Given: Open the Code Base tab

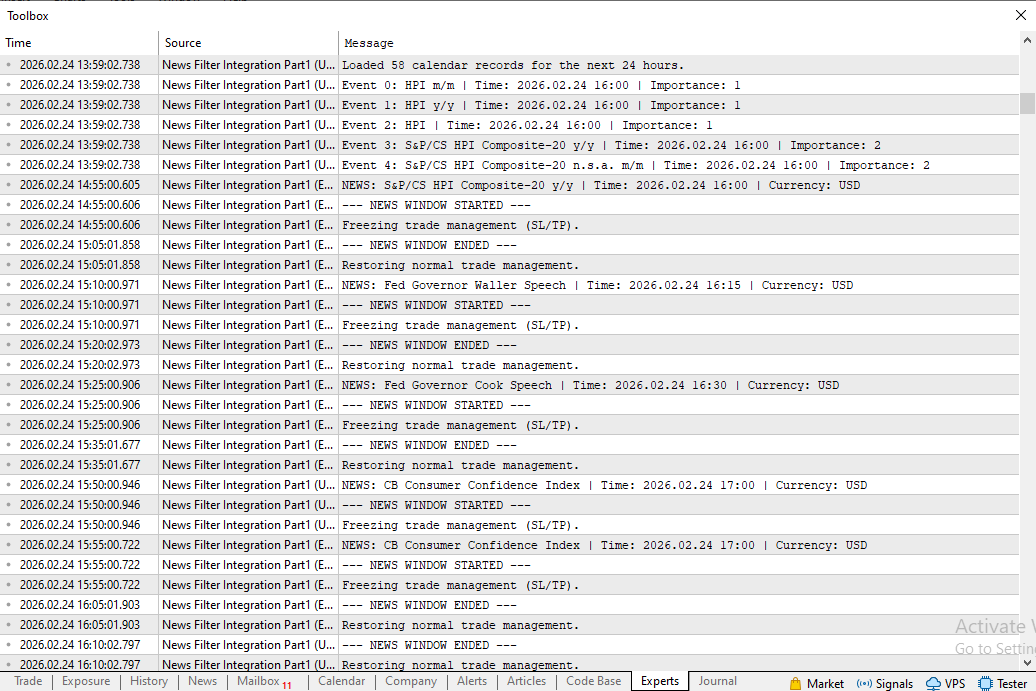Looking at the screenshot, I should 593,681.
